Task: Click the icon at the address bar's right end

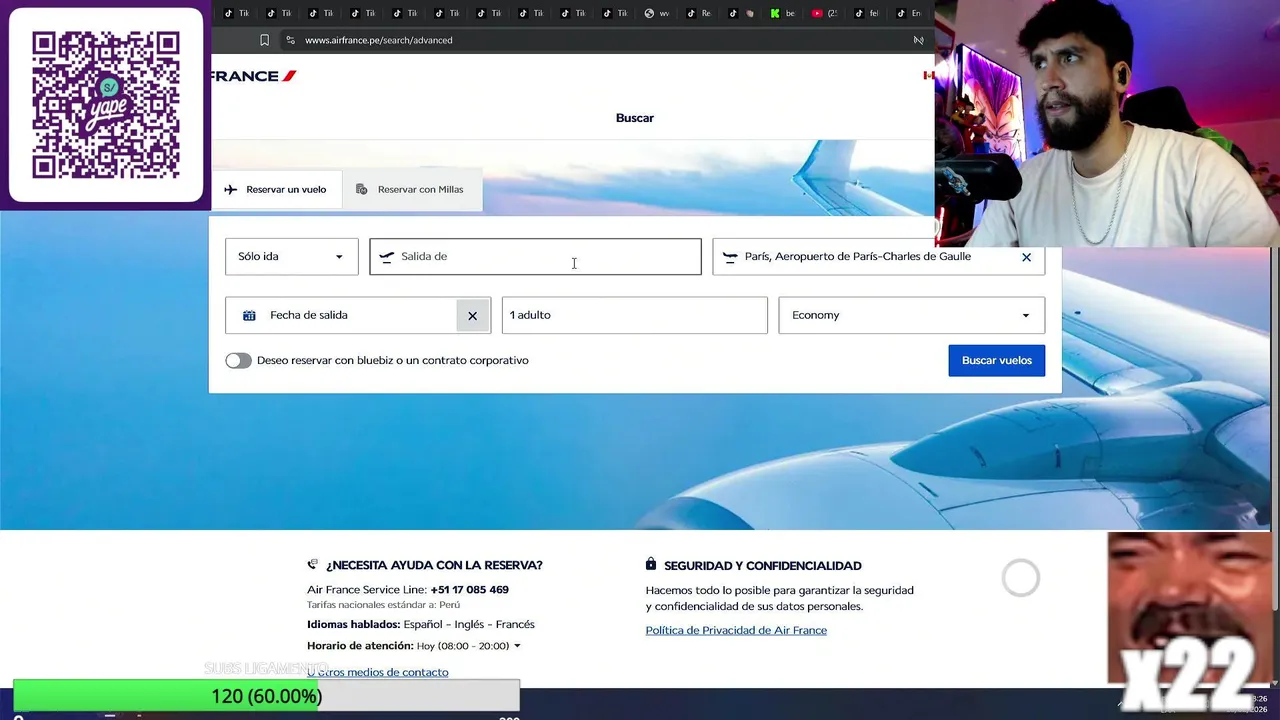Action: pyautogui.click(x=918, y=40)
